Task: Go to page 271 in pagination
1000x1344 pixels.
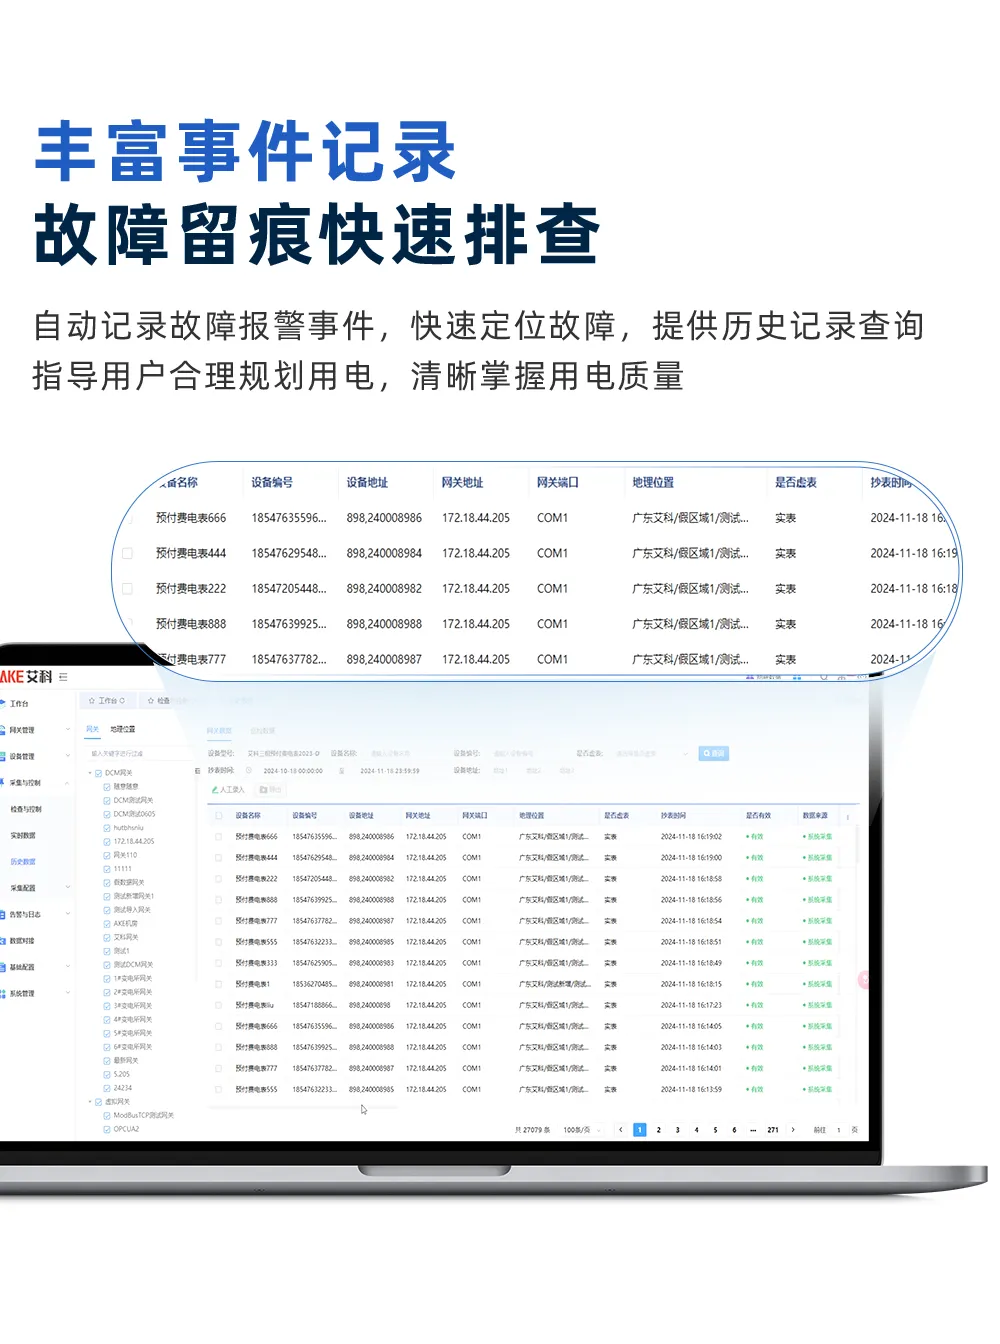Action: click(x=771, y=1130)
